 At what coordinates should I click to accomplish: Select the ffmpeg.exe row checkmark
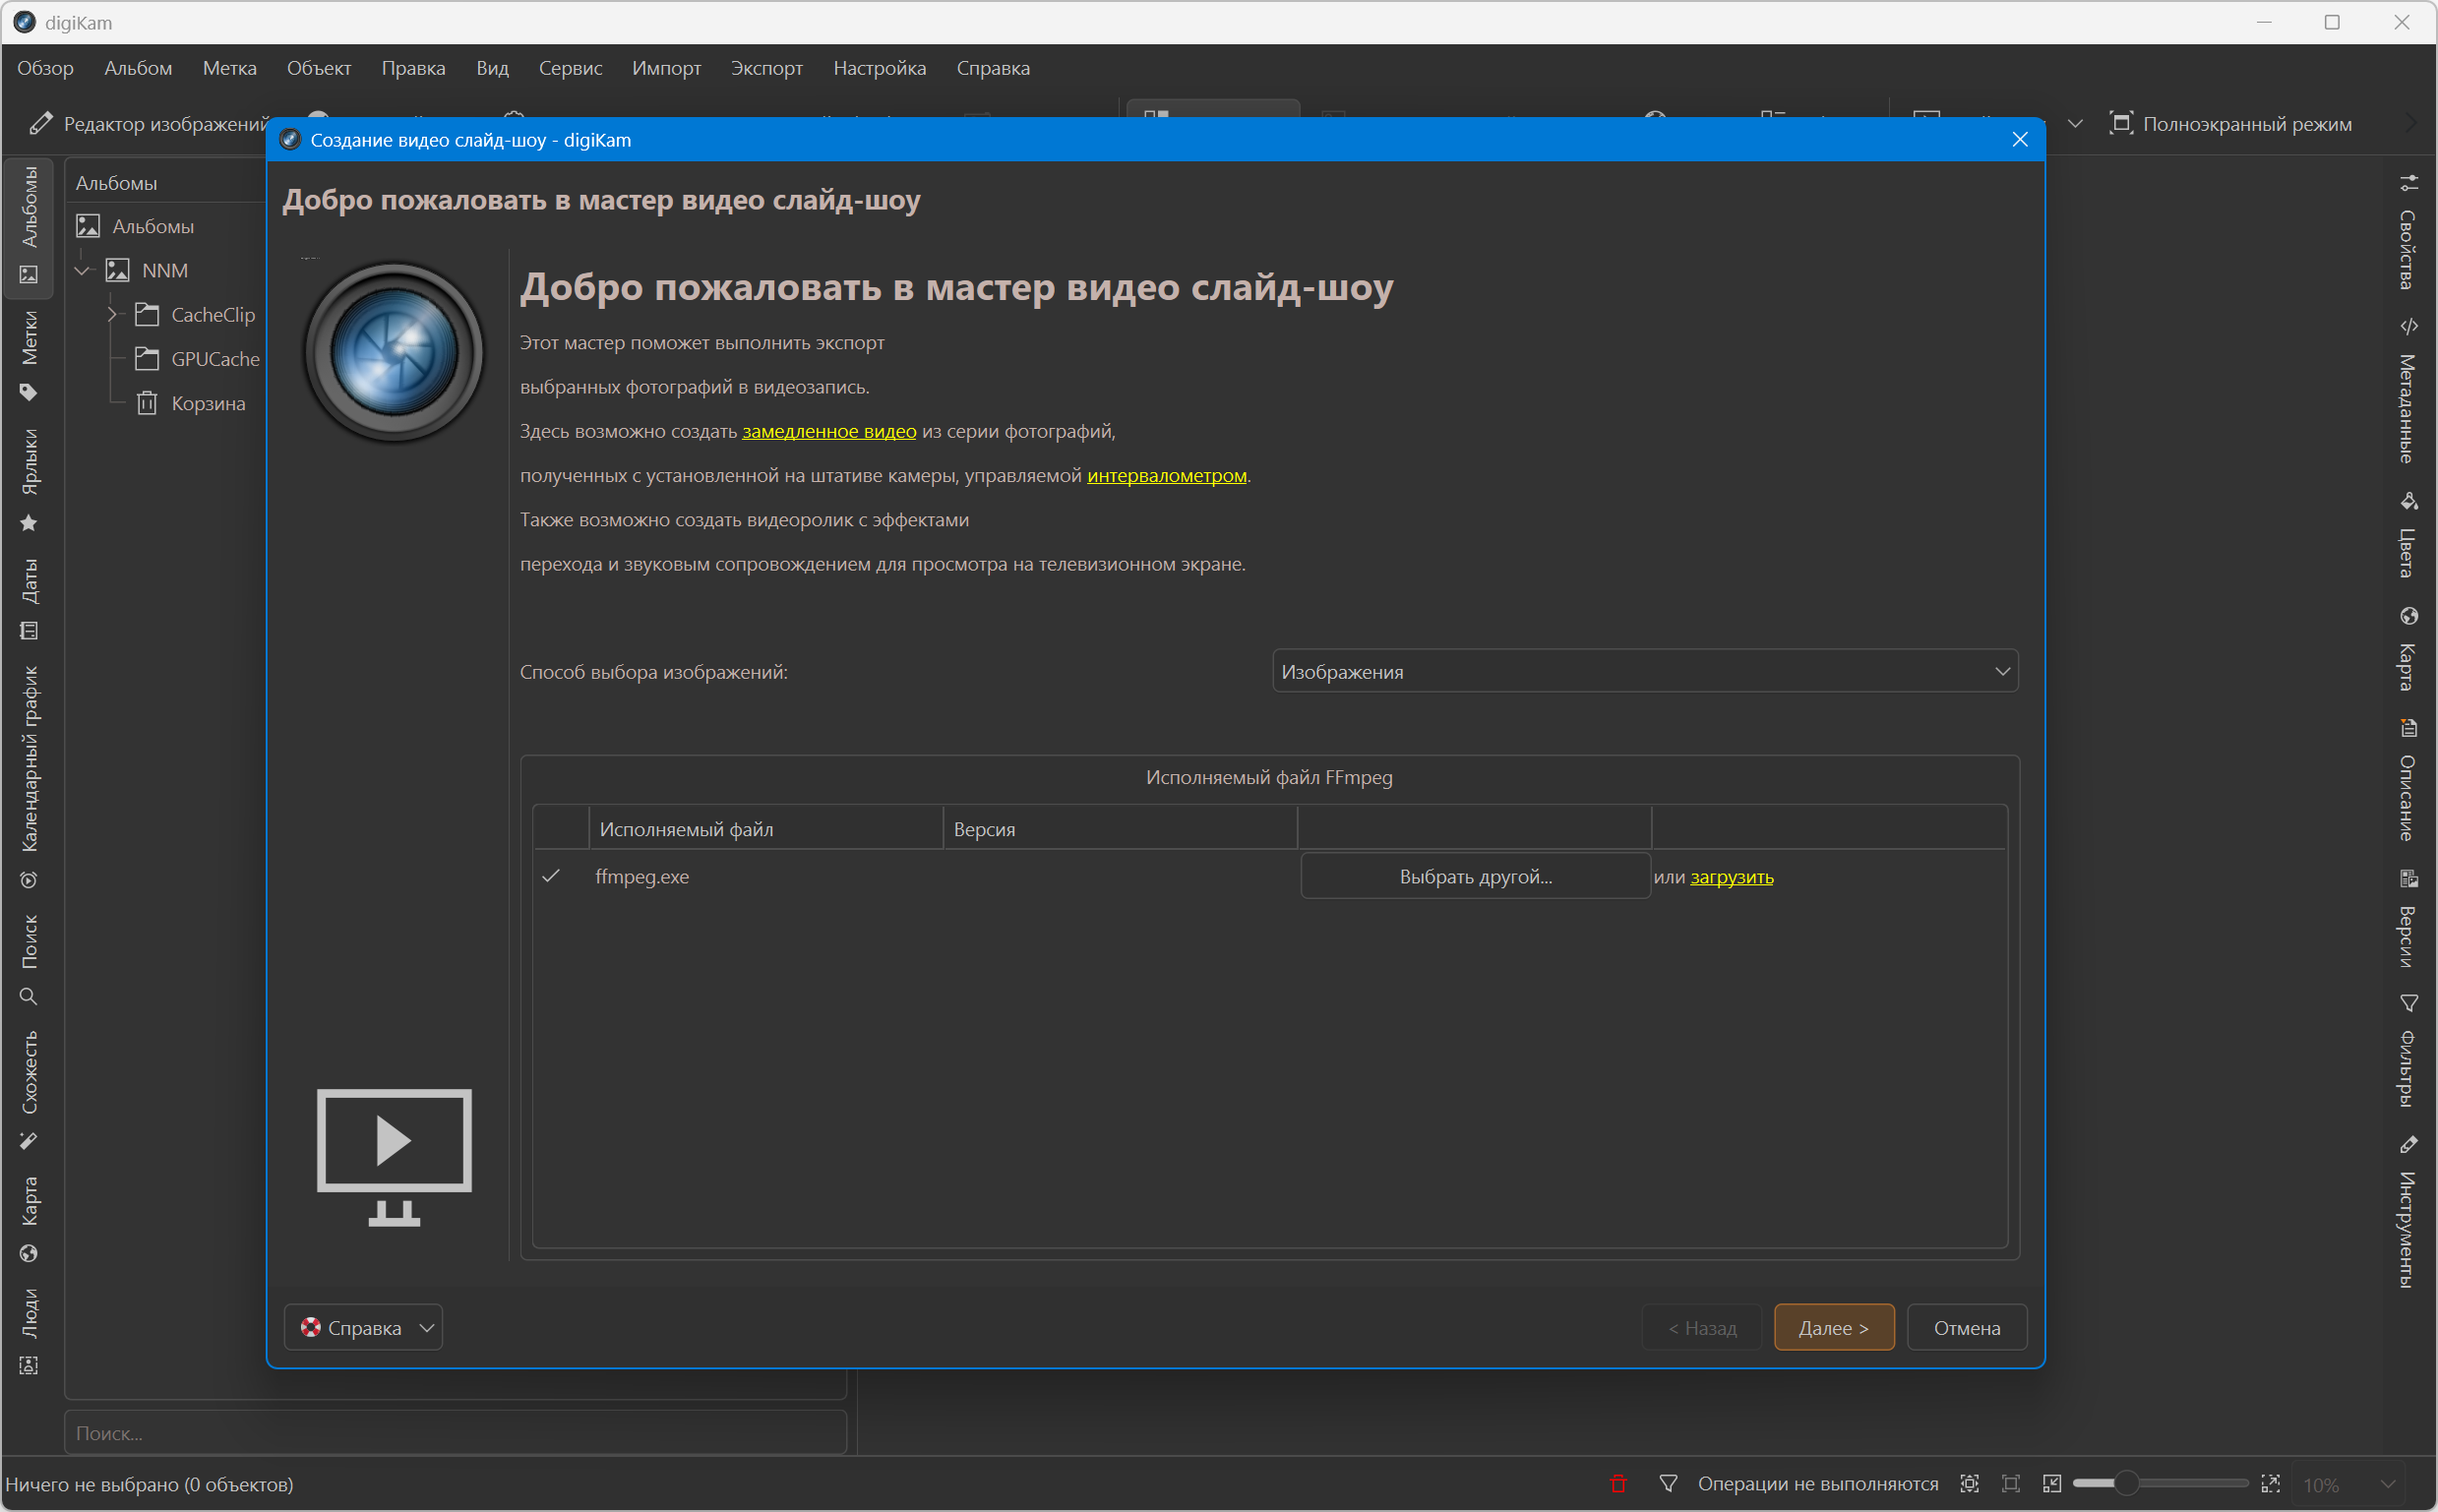[x=550, y=877]
